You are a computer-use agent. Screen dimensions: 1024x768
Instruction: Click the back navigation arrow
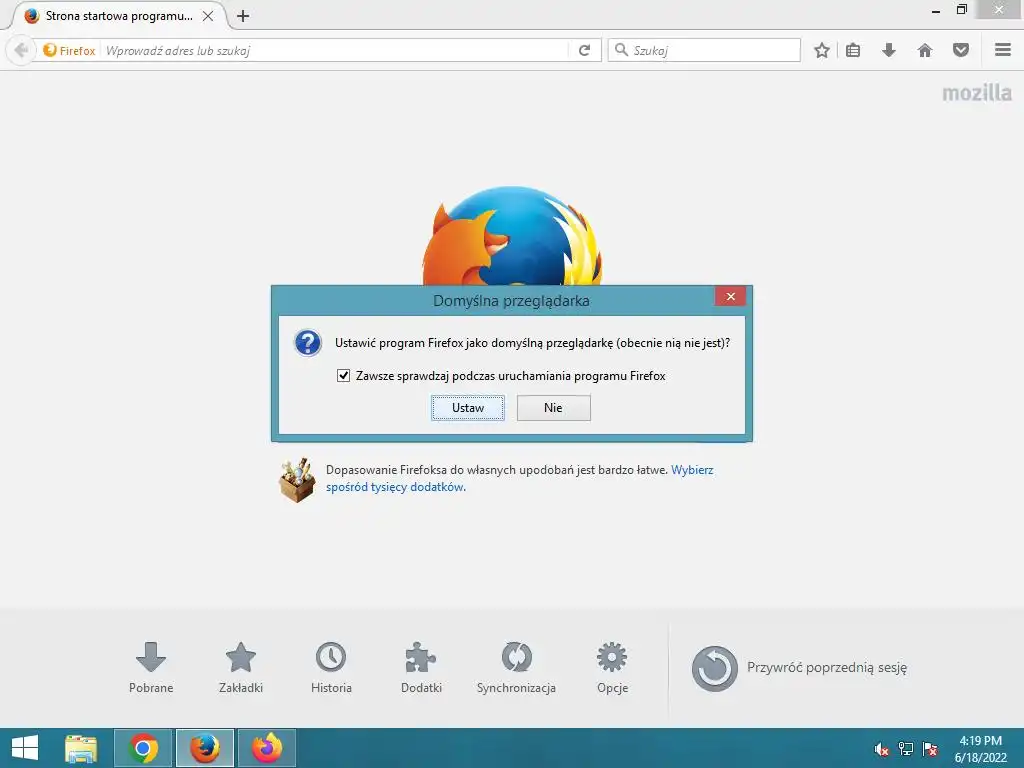[x=21, y=50]
